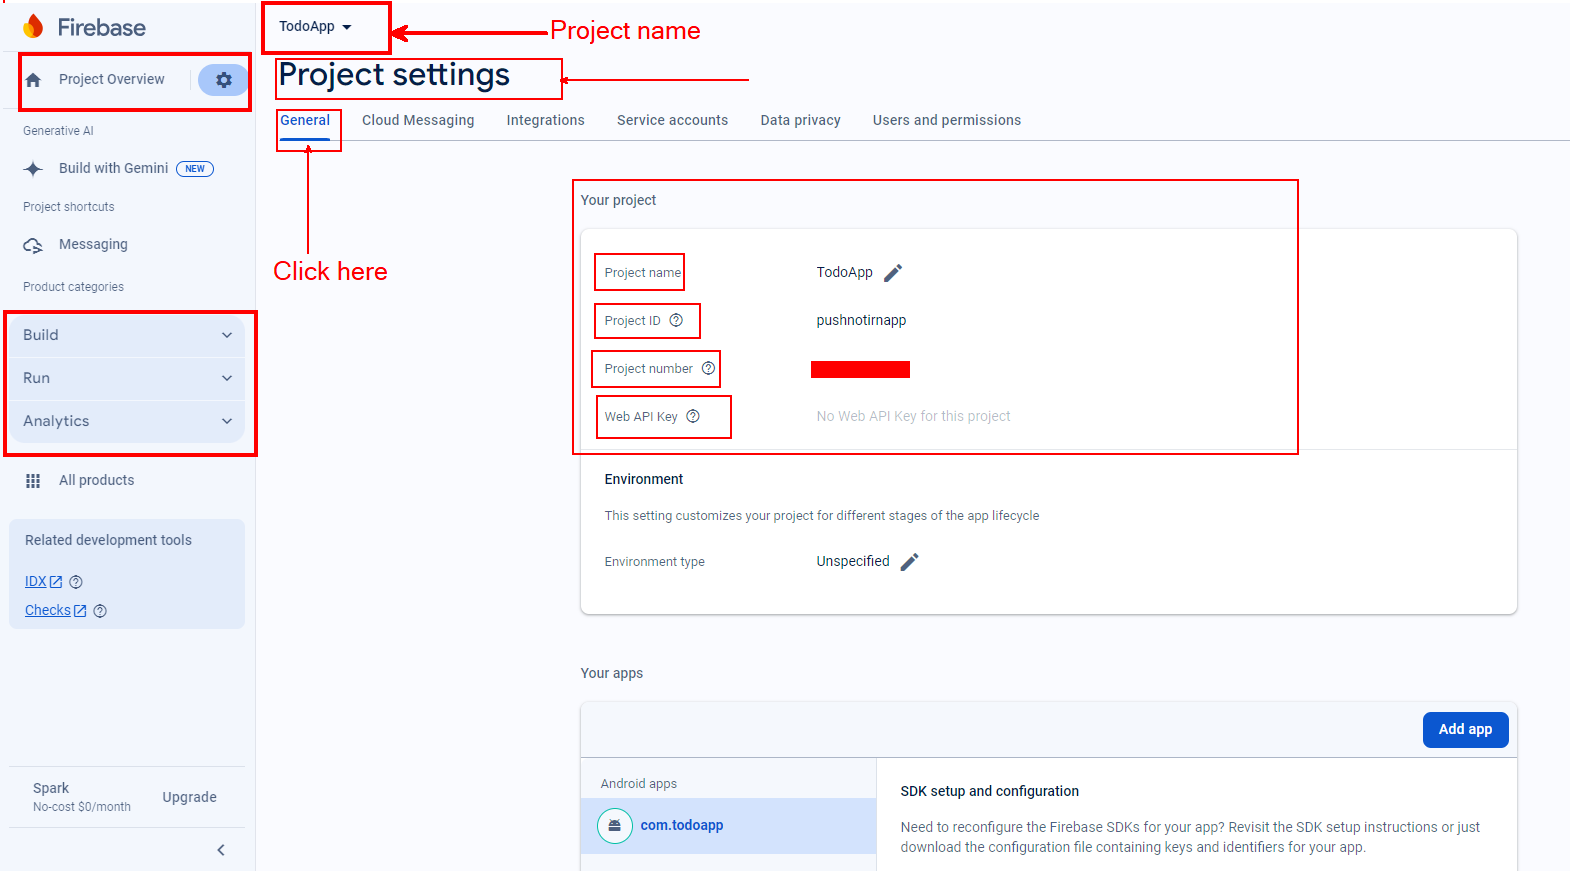Click the Upgrade plan button
This screenshot has width=1570, height=871.
(190, 798)
